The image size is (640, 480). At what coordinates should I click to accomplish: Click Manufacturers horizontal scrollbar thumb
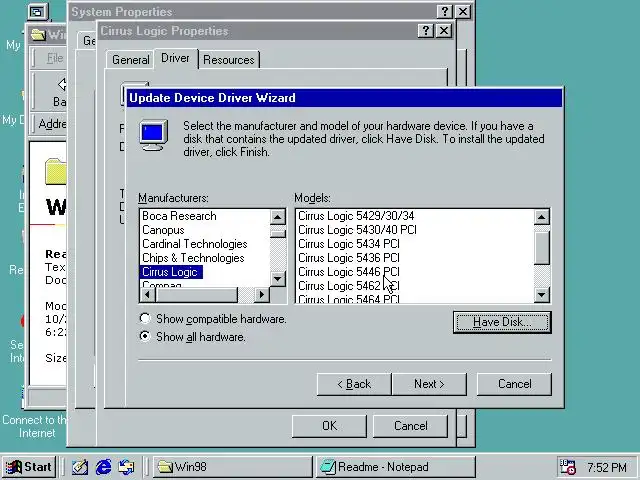click(196, 294)
